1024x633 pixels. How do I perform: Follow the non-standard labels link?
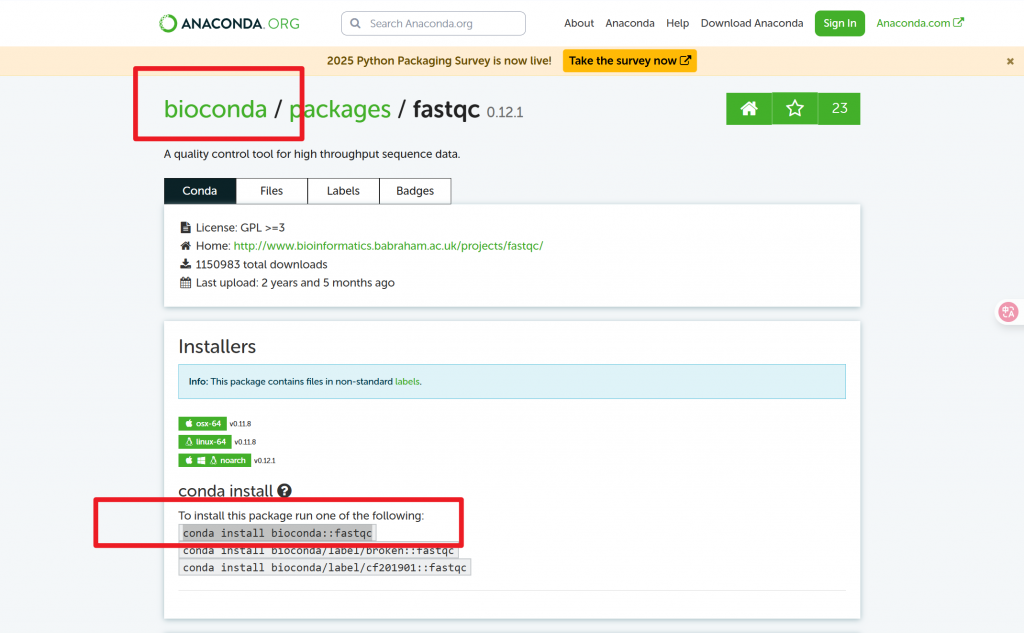408,381
